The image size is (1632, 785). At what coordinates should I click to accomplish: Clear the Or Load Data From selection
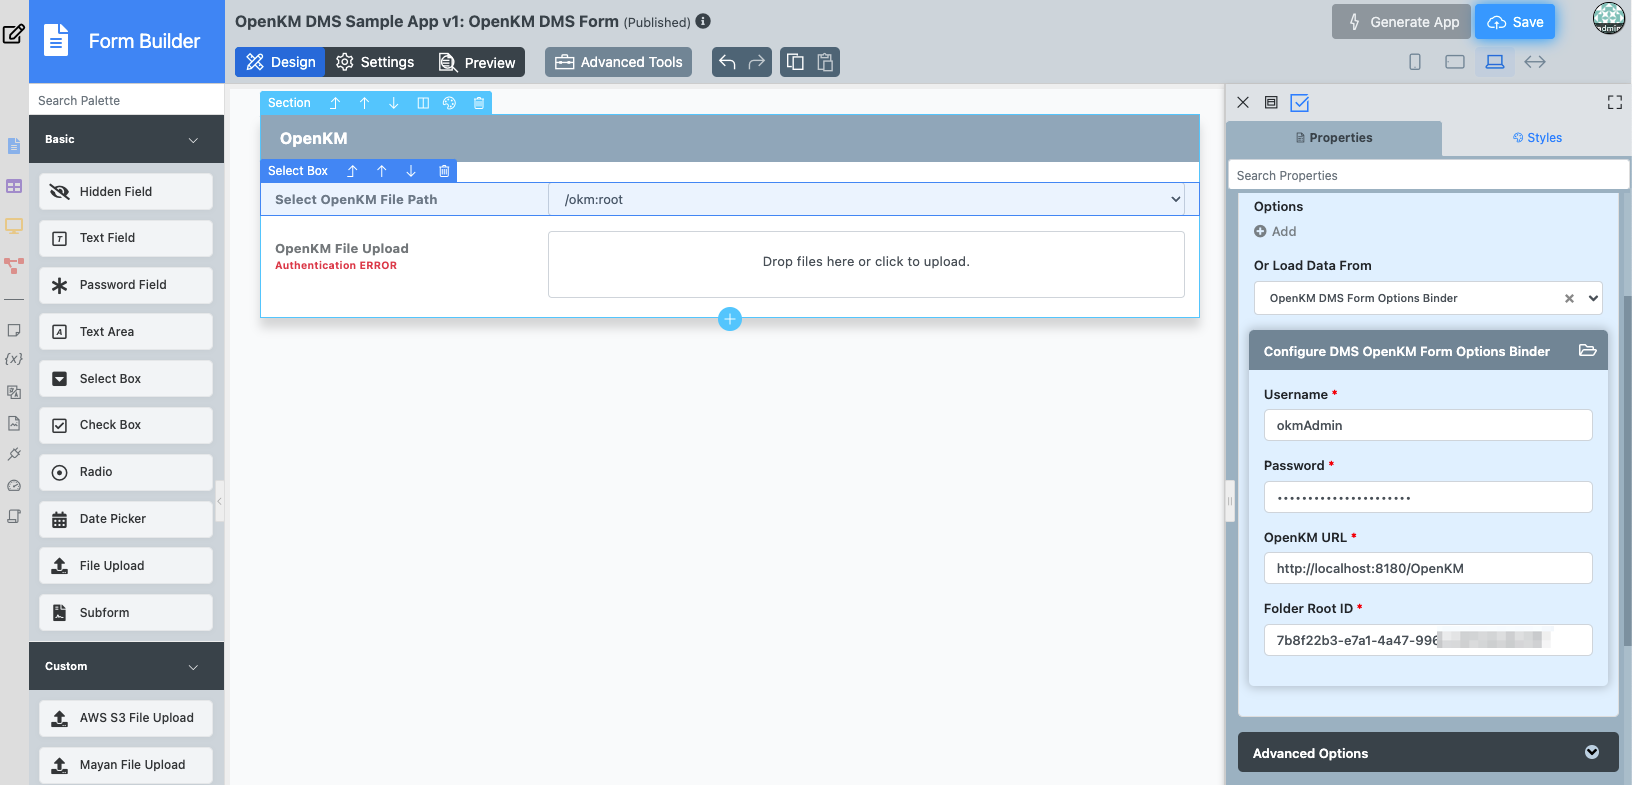coord(1569,298)
